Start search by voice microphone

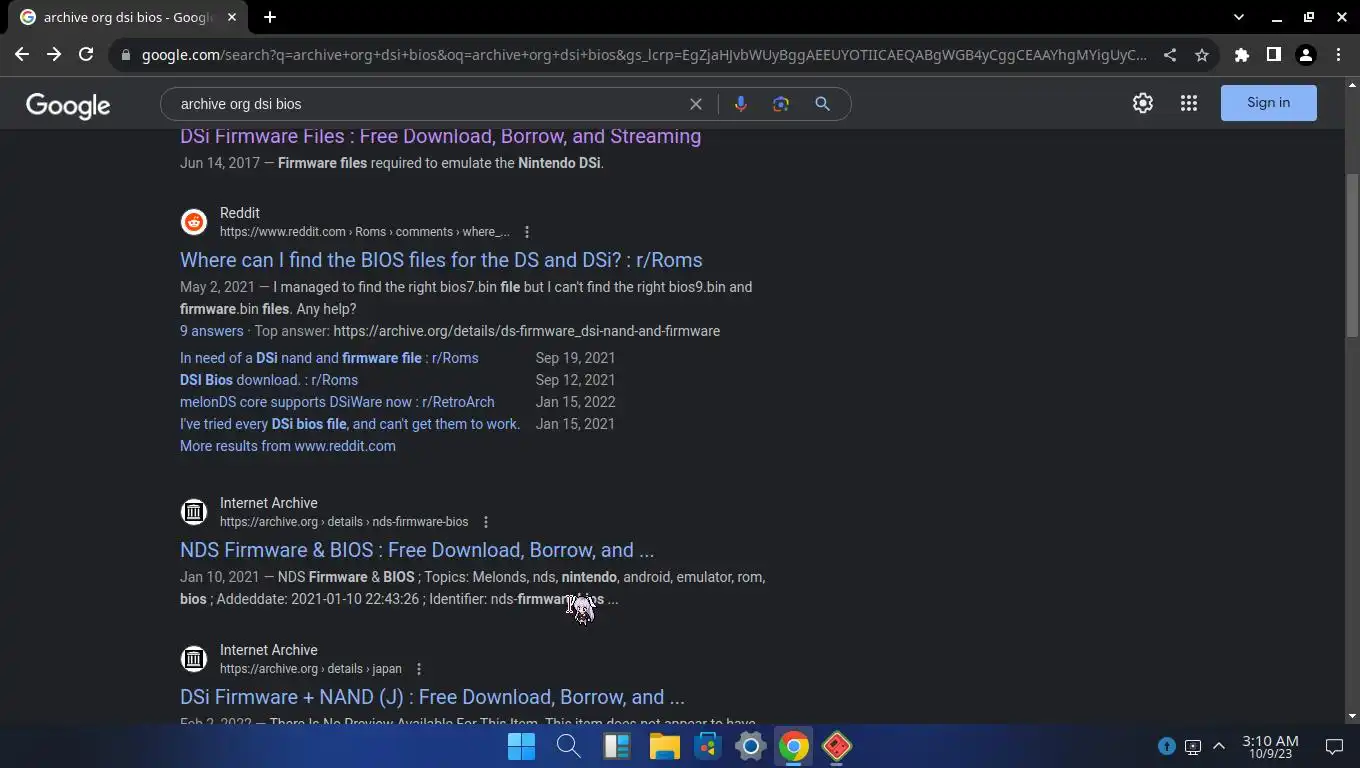[x=741, y=104]
